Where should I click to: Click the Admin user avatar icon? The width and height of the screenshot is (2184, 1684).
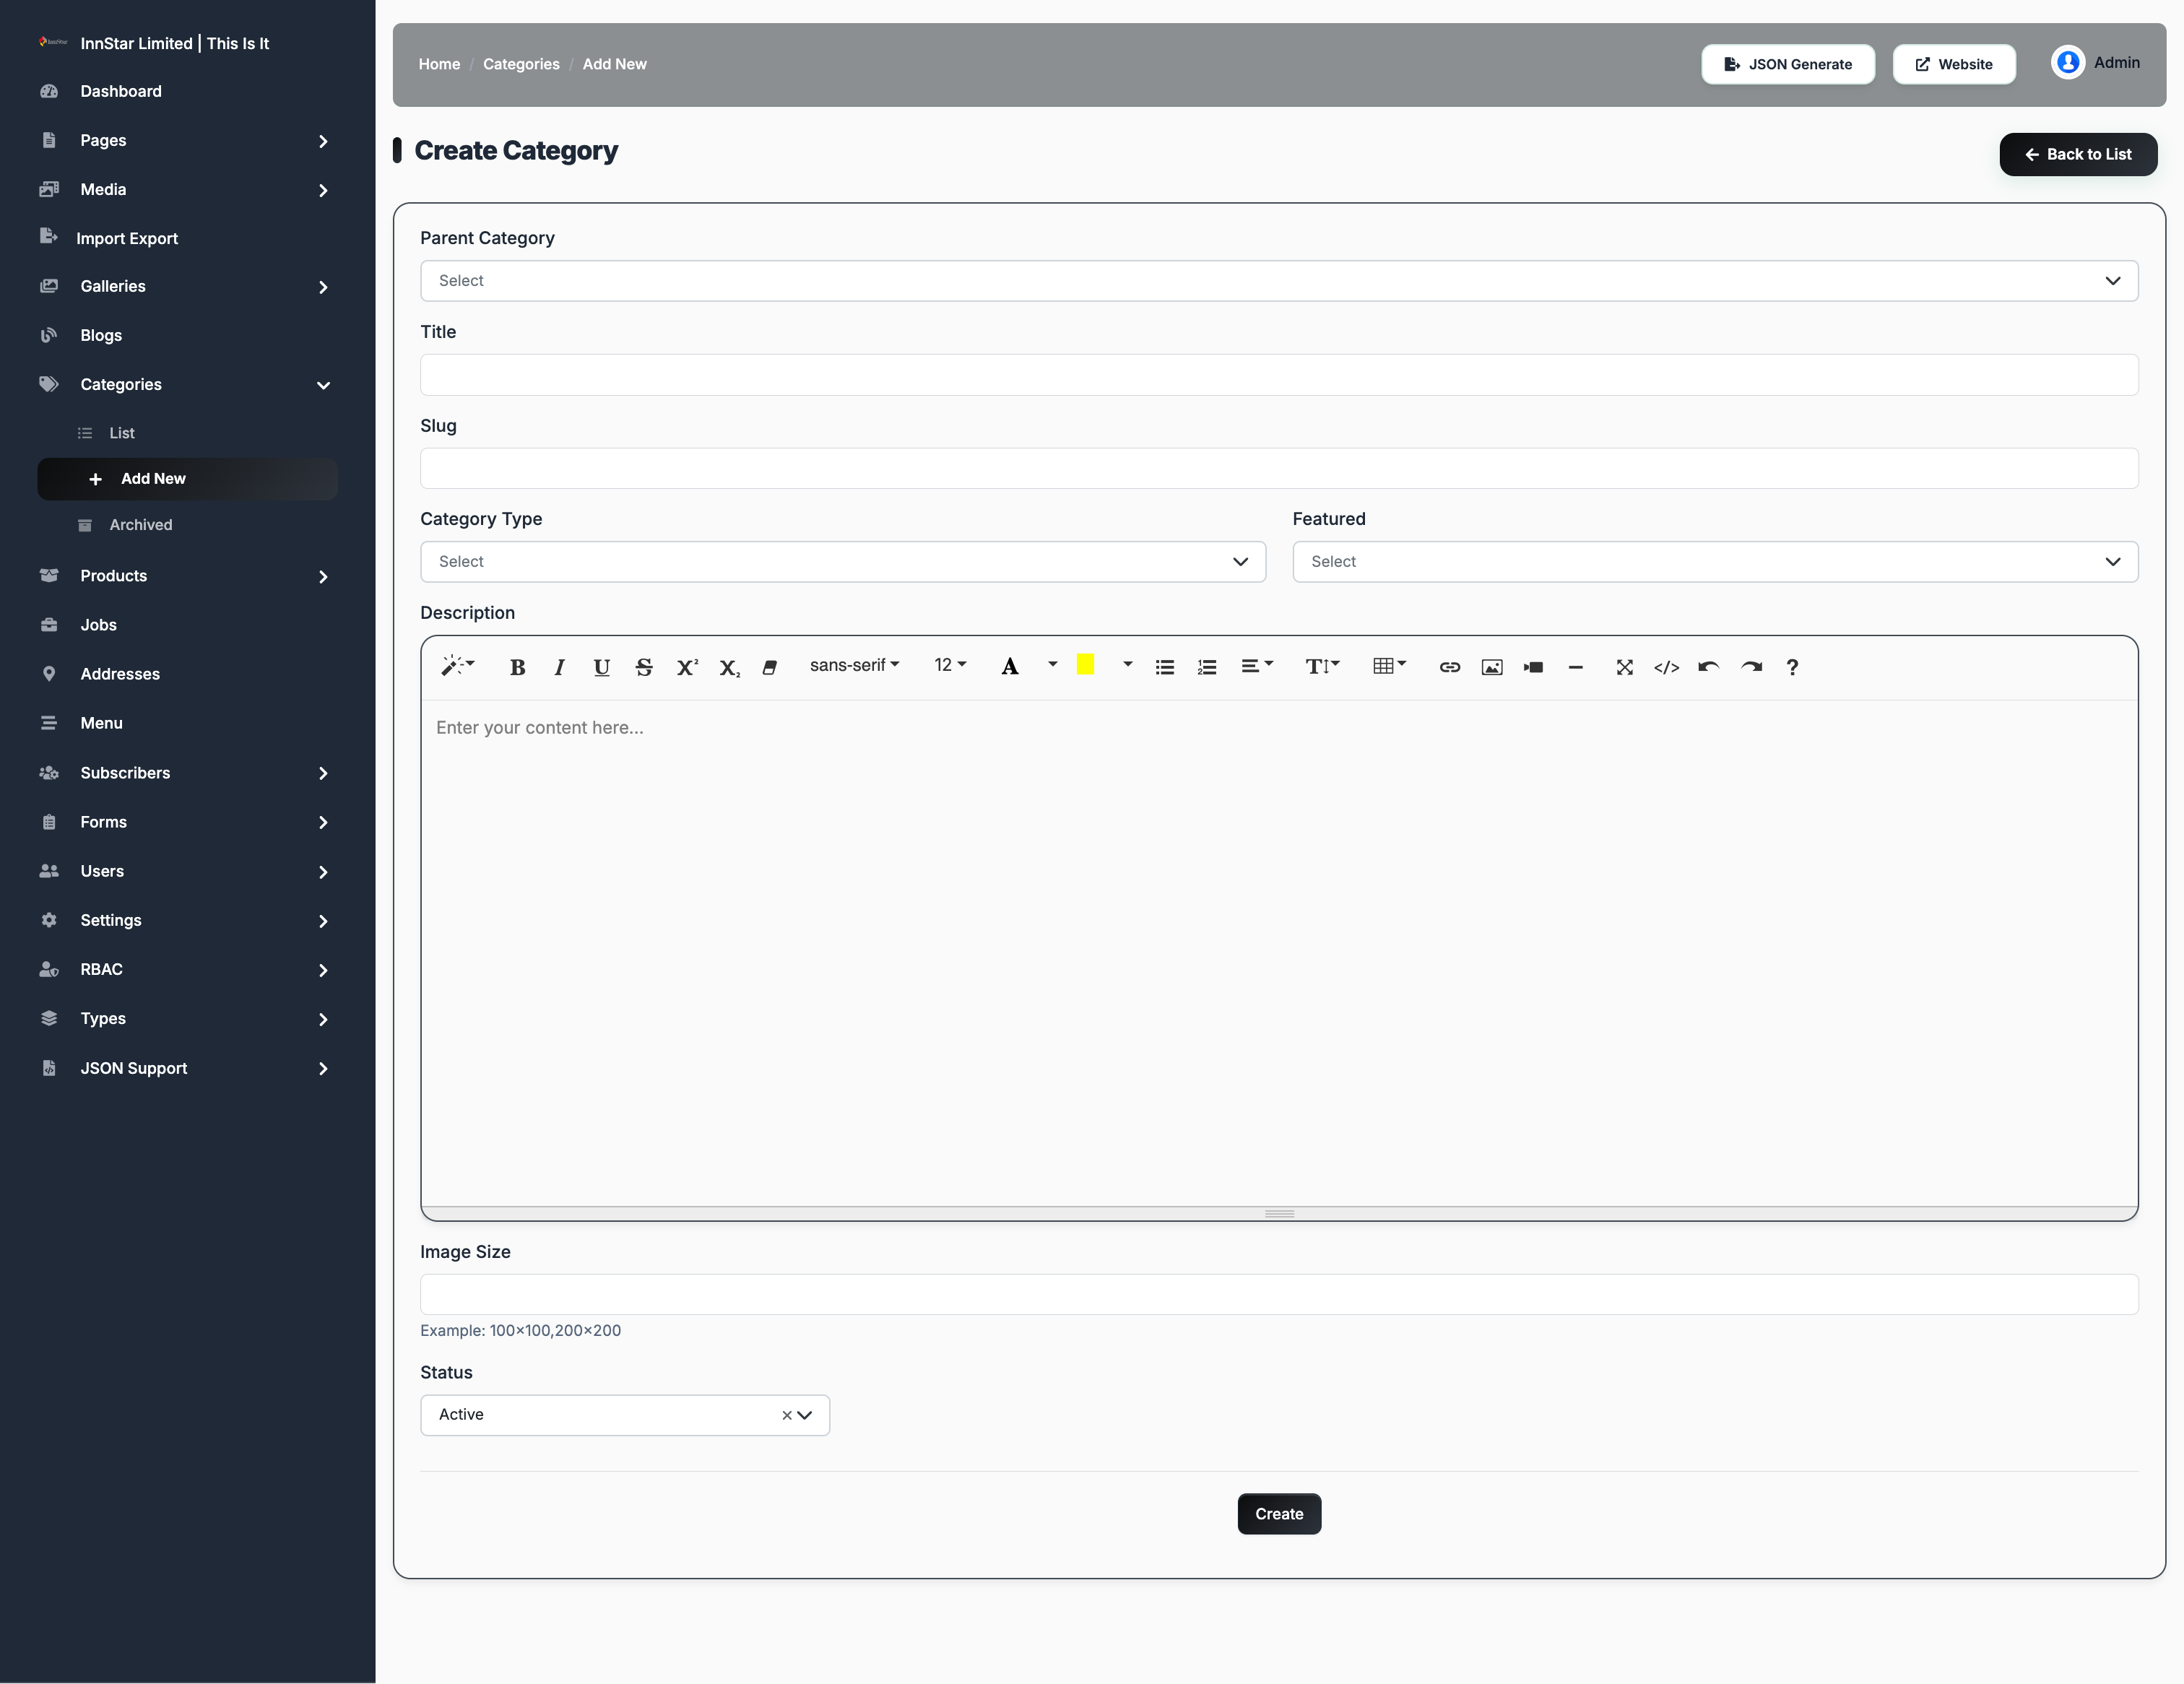(2068, 63)
